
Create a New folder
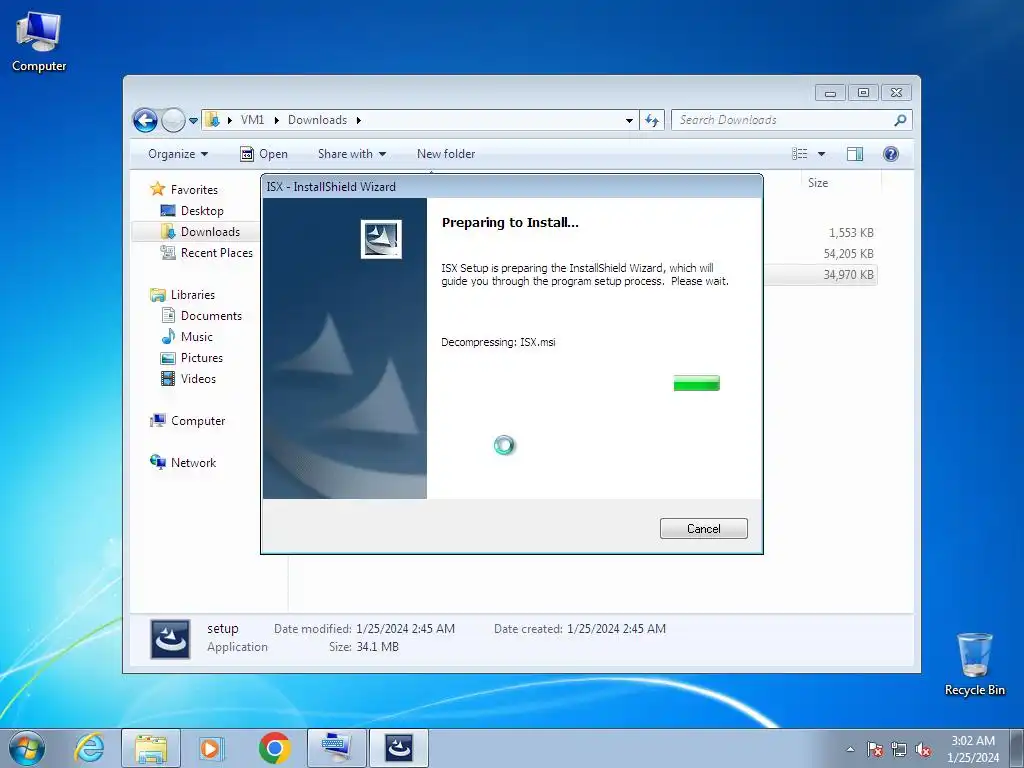(x=446, y=154)
